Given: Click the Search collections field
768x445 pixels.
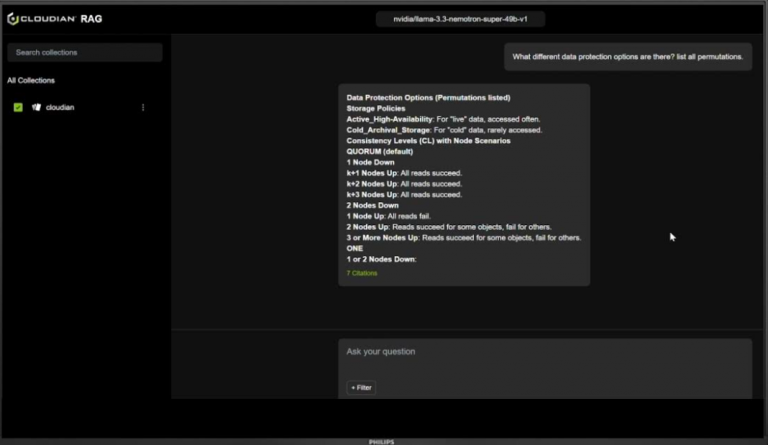Looking at the screenshot, I should pos(85,52).
